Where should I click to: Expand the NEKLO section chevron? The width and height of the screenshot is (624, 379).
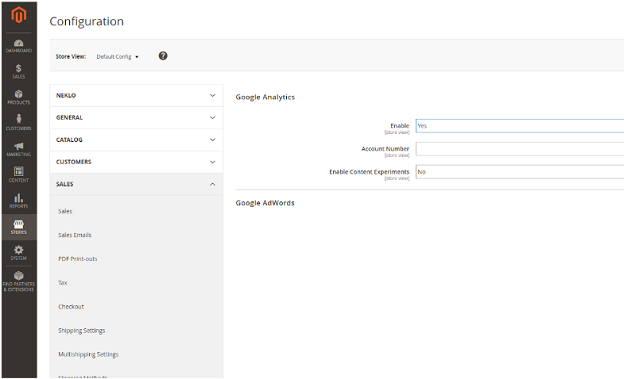click(x=213, y=96)
